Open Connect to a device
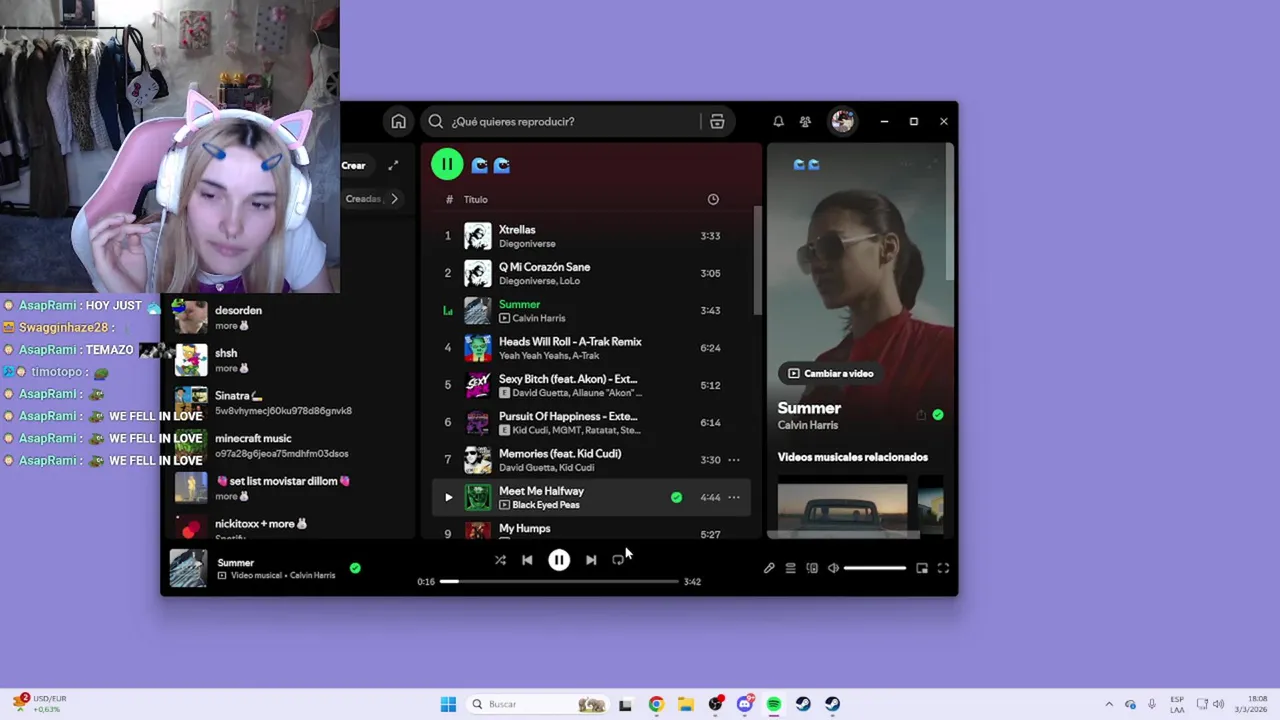Screen dimensions: 1280x720 coord(812,568)
